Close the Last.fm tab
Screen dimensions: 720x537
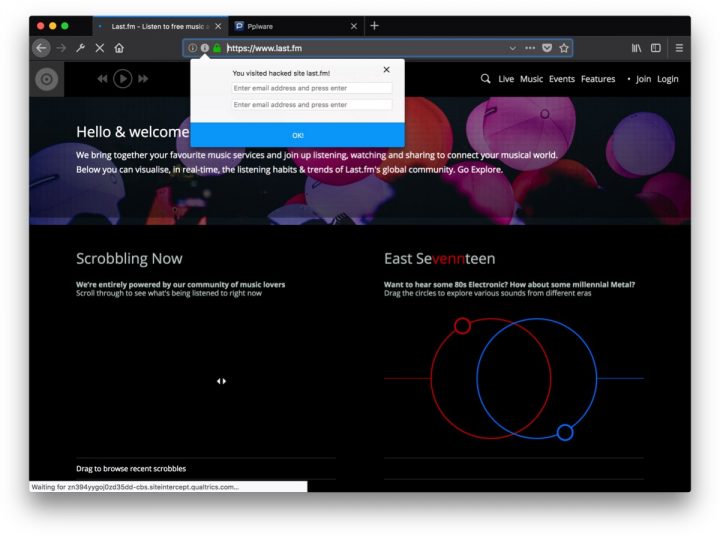218,26
